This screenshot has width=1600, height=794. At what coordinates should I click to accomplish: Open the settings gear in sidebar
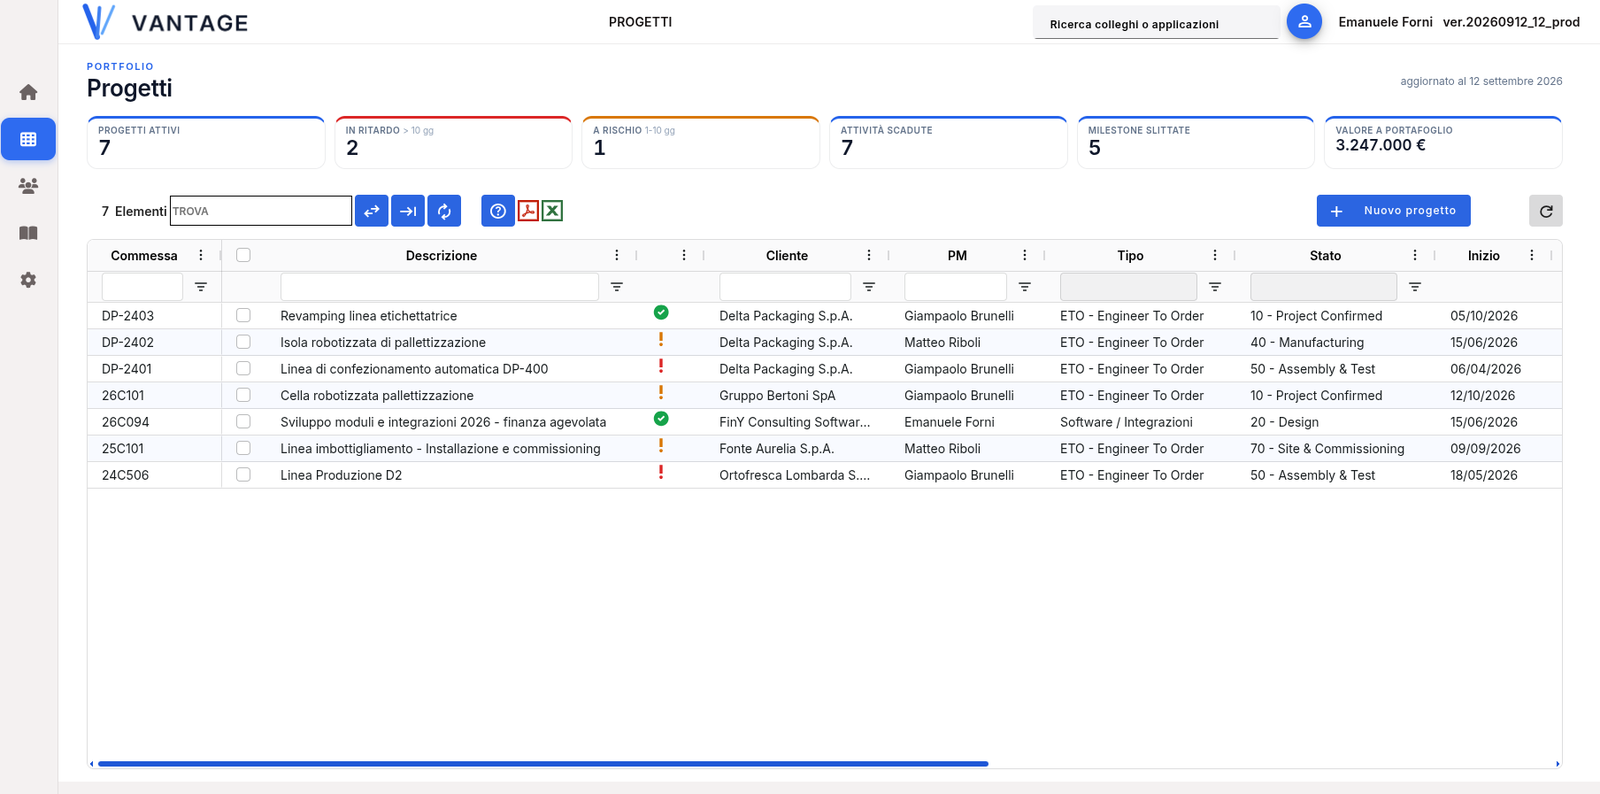pyautogui.click(x=28, y=280)
